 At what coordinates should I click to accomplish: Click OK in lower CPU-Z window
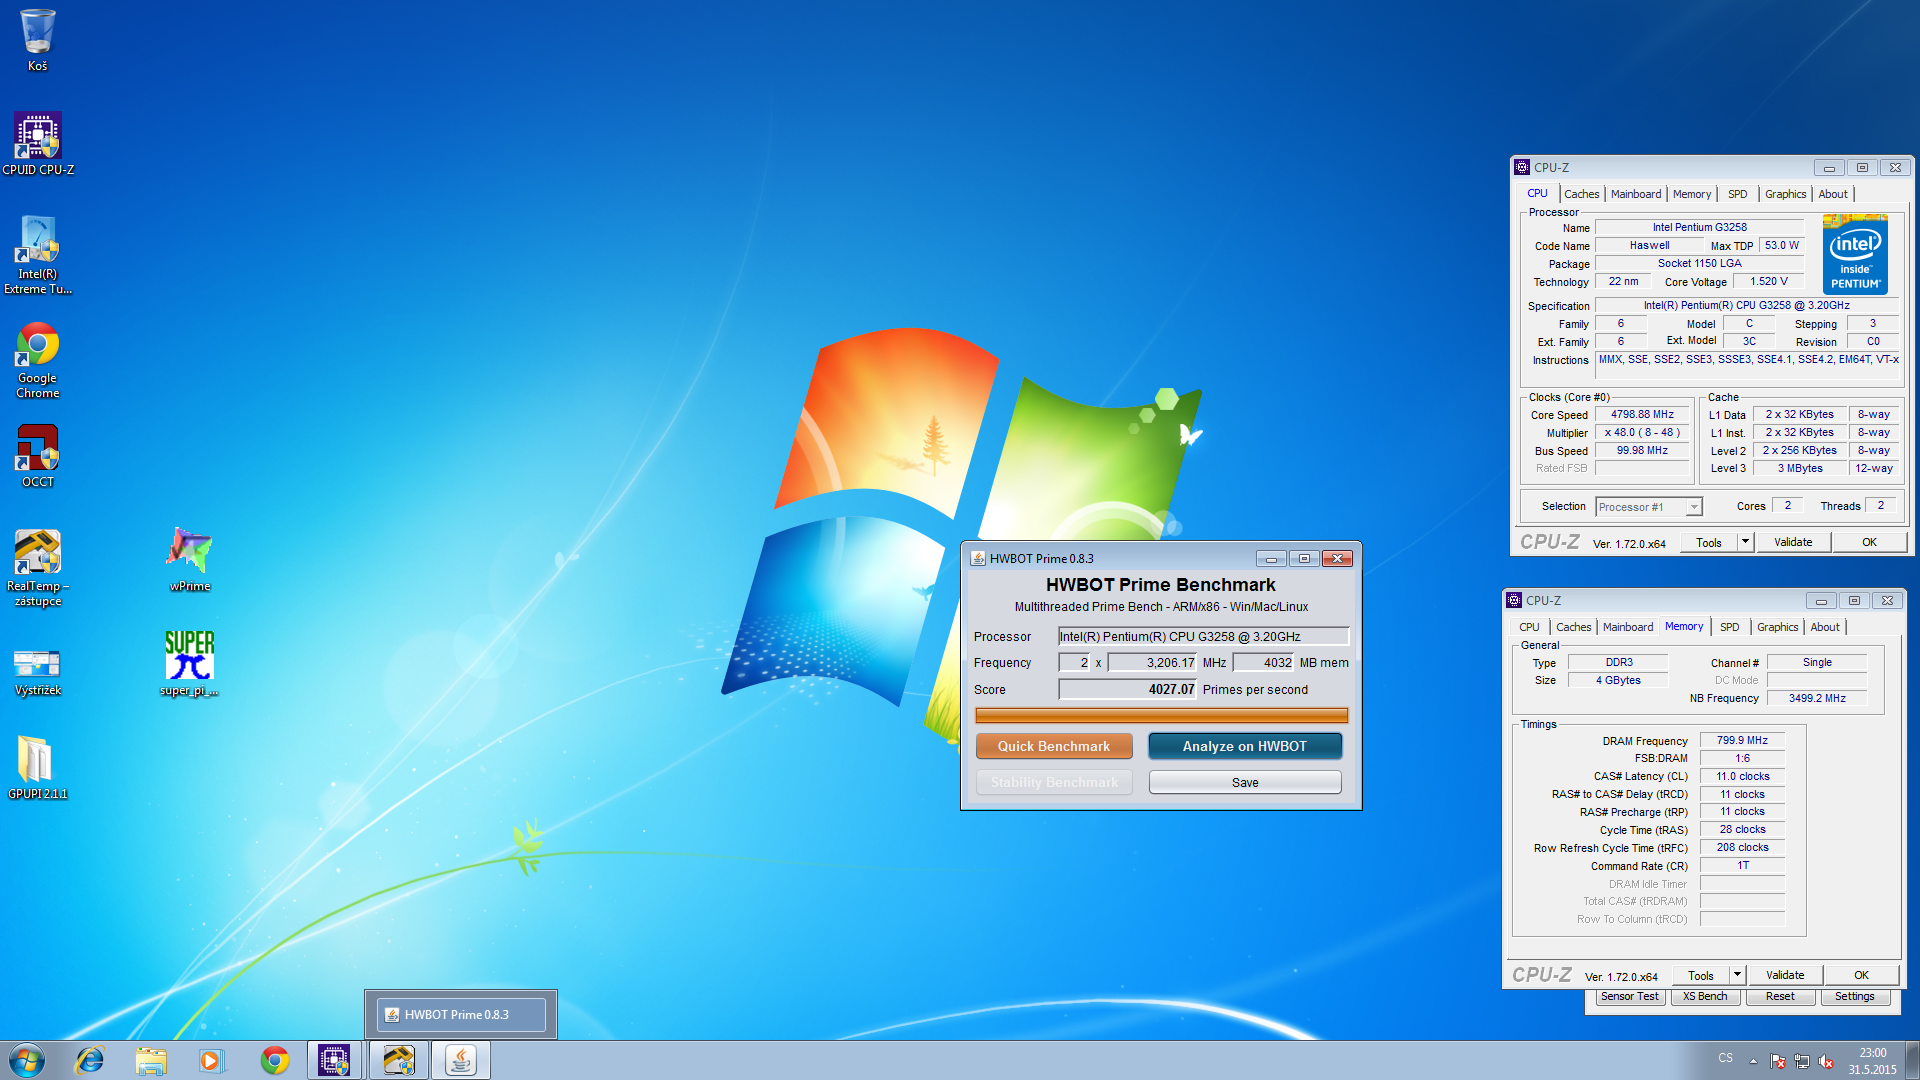pyautogui.click(x=1861, y=975)
